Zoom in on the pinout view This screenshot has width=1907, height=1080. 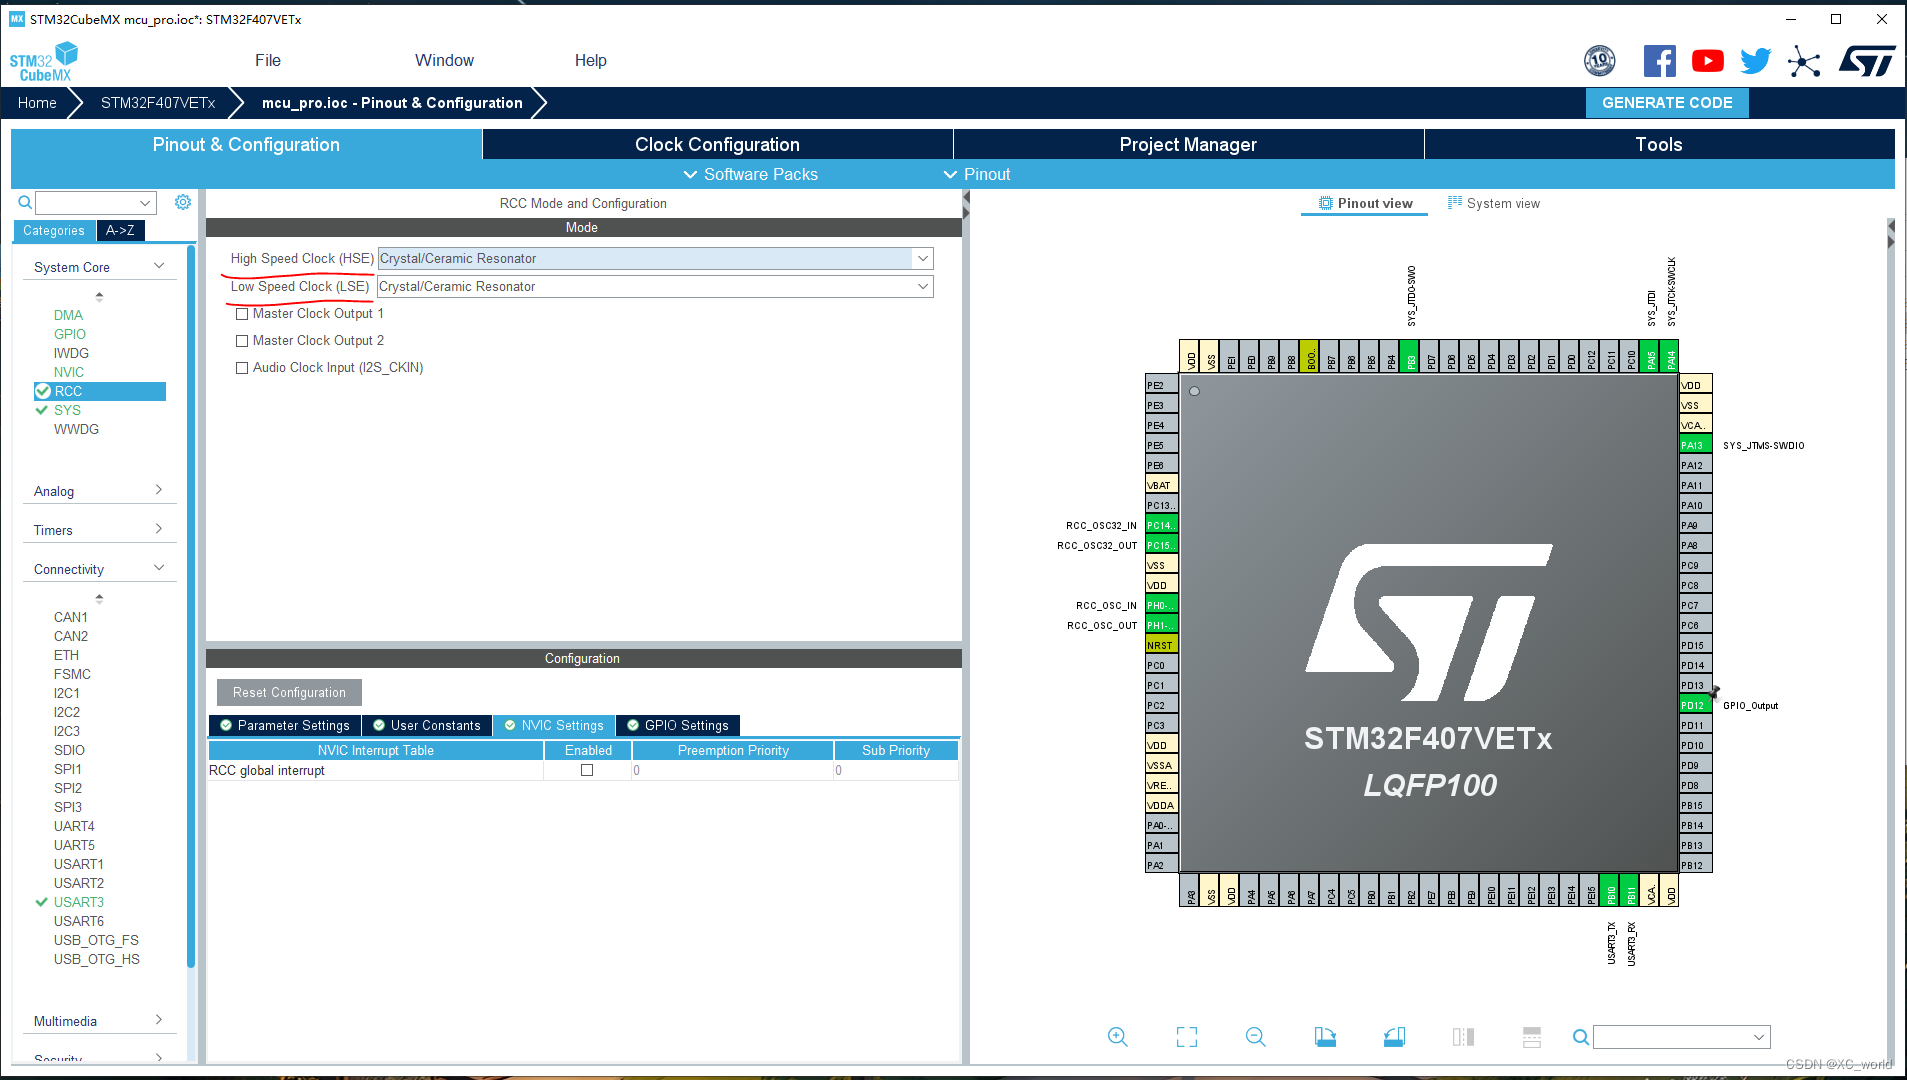point(1117,1037)
